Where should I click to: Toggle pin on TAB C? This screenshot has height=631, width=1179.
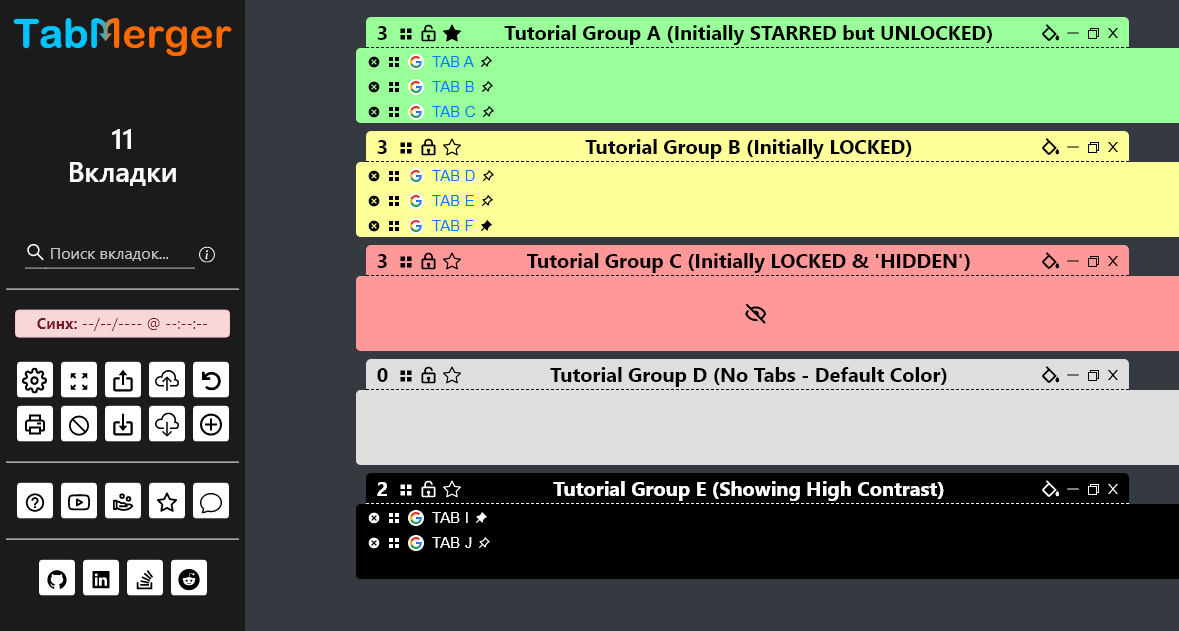(x=488, y=112)
